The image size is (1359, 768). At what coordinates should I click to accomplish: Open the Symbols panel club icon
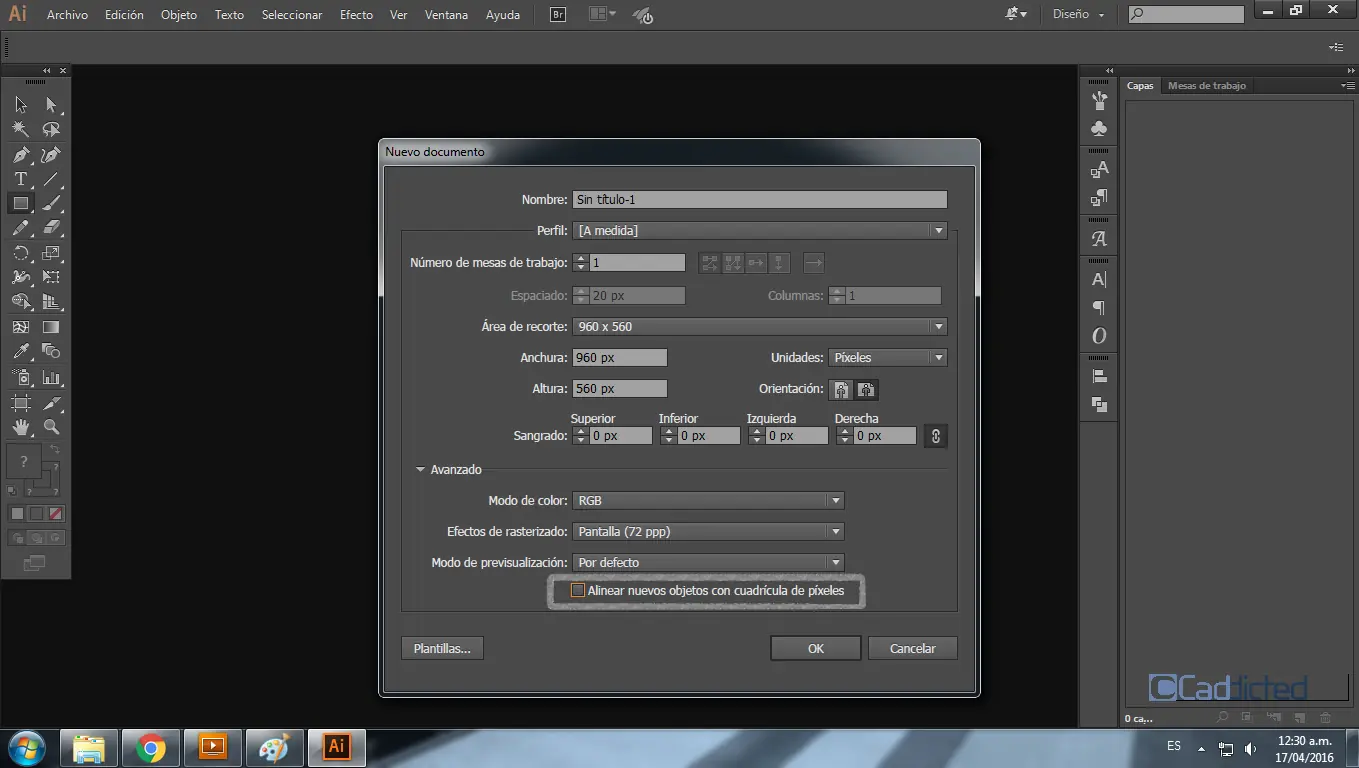tap(1099, 129)
